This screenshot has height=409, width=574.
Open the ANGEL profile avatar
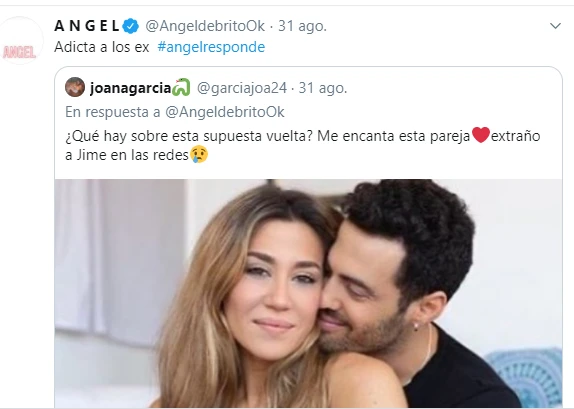click(x=19, y=41)
